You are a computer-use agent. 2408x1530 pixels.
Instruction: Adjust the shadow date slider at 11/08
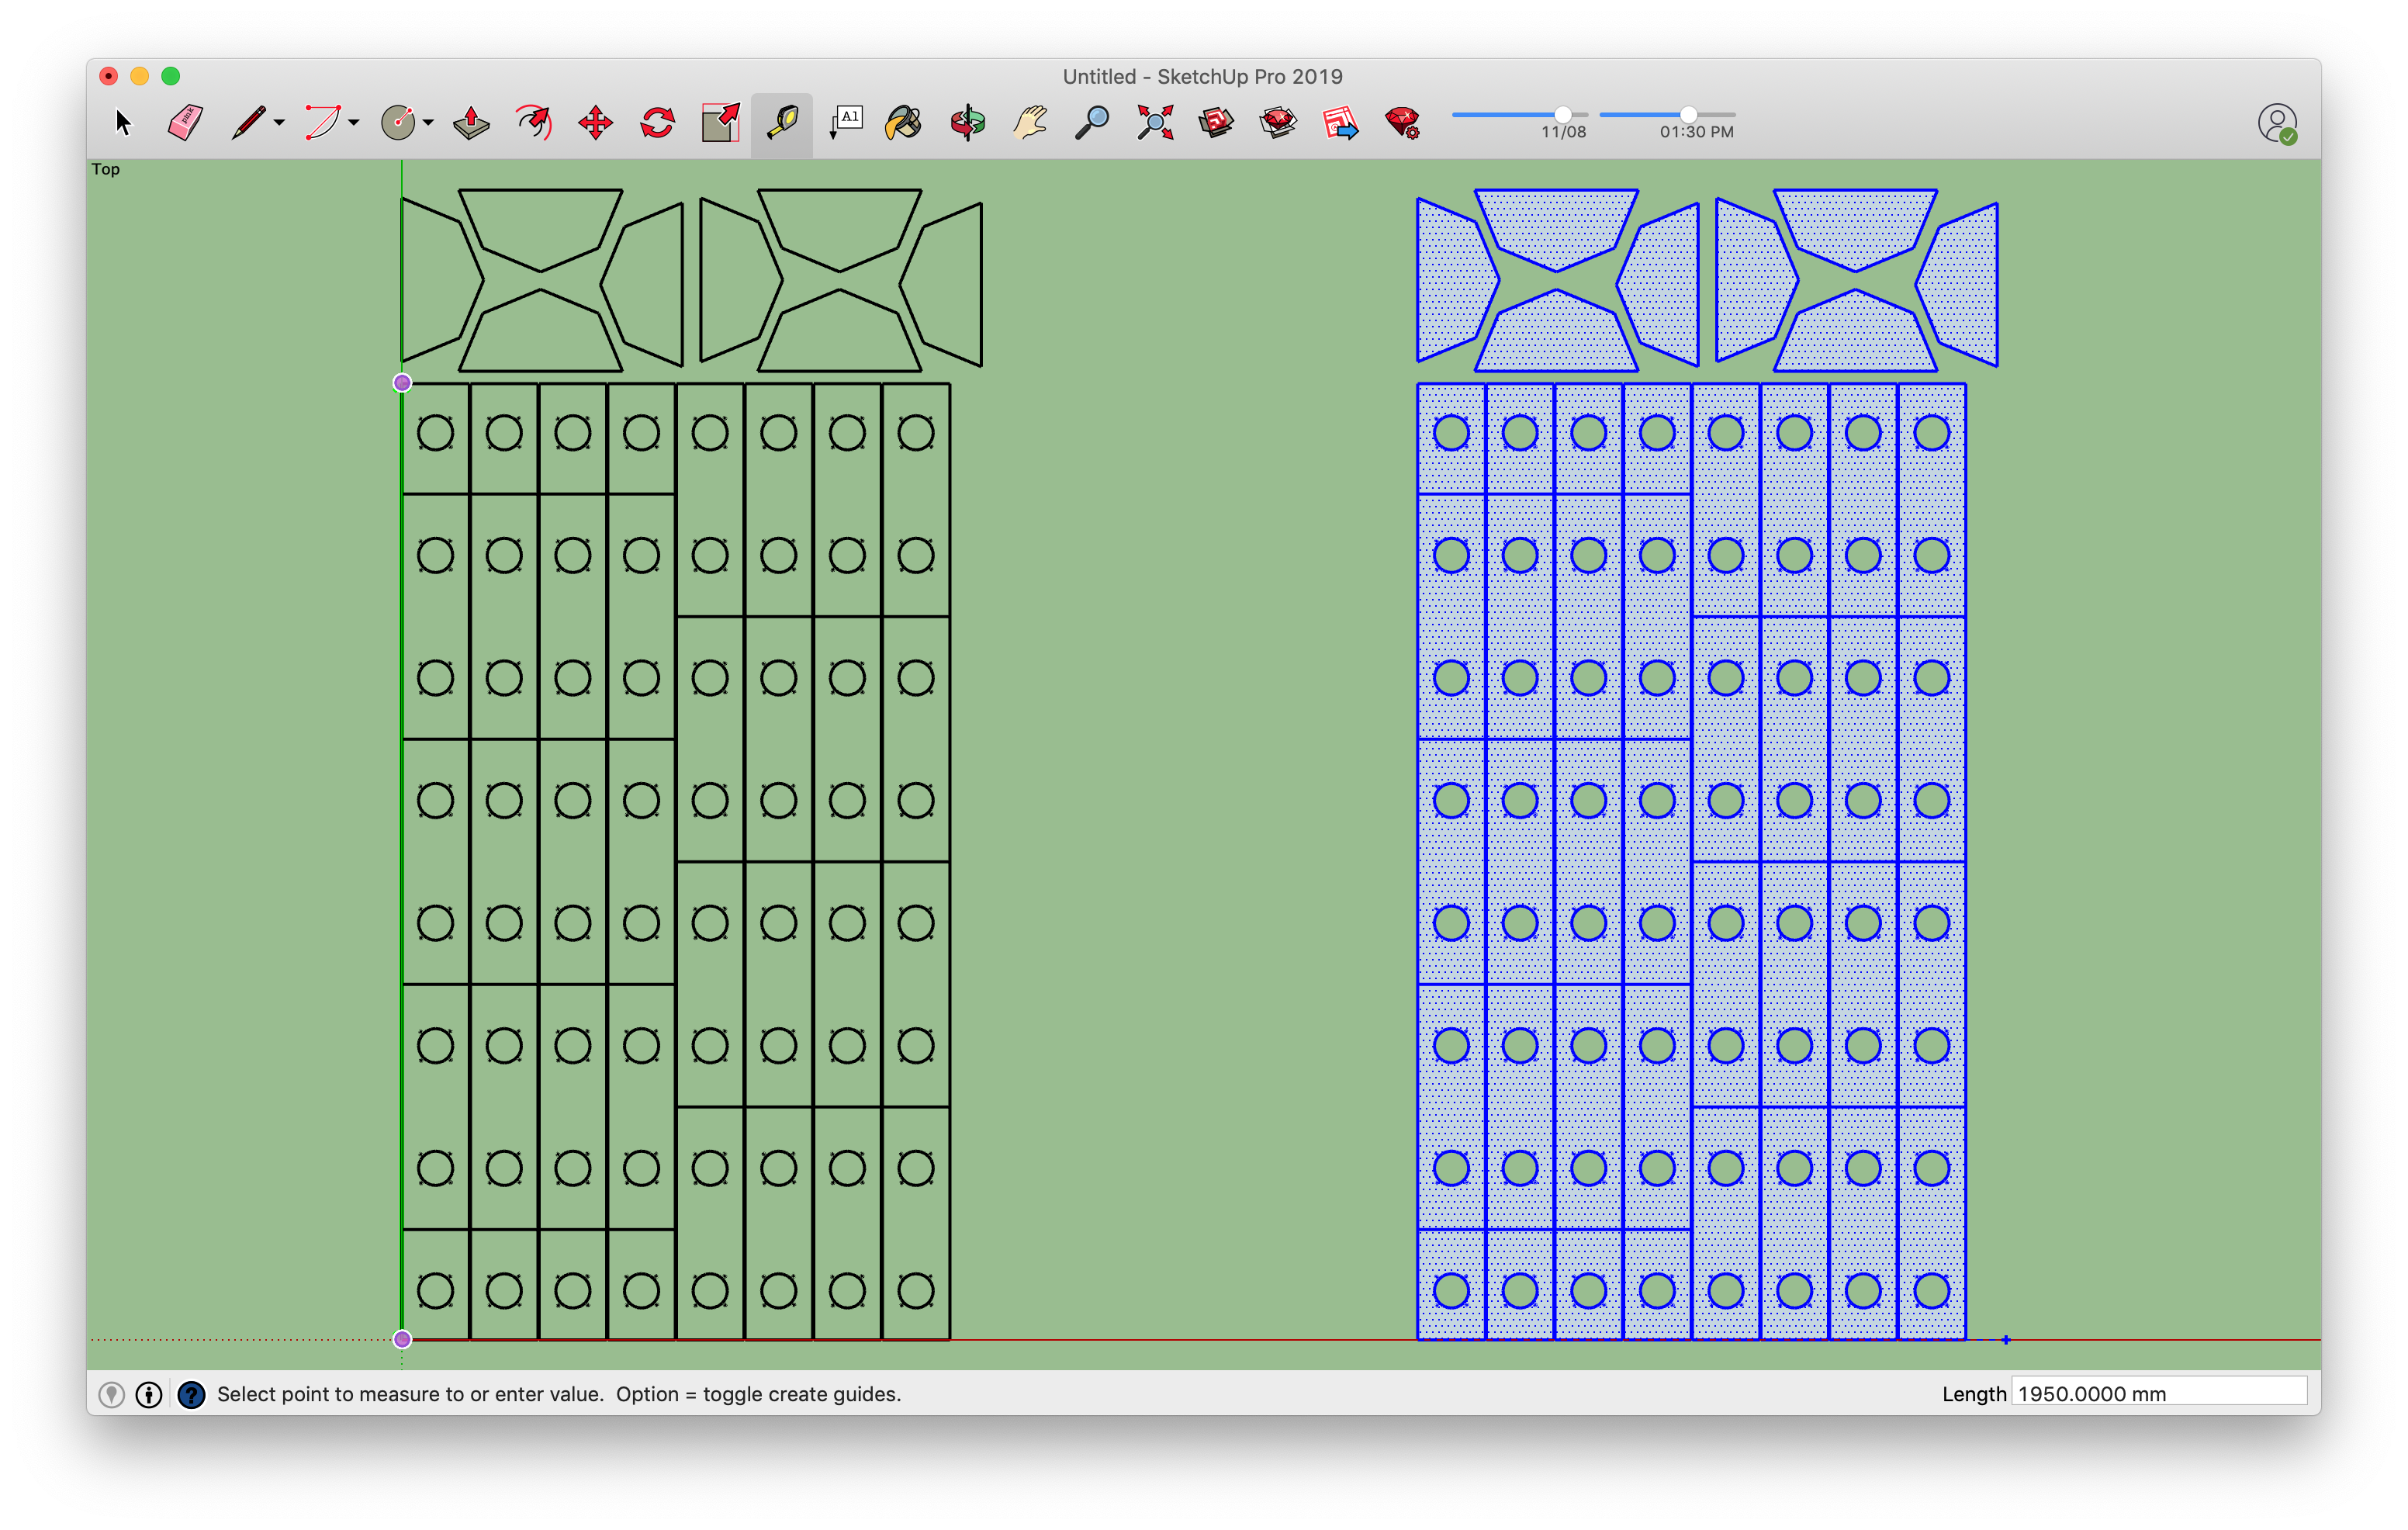point(1563,115)
